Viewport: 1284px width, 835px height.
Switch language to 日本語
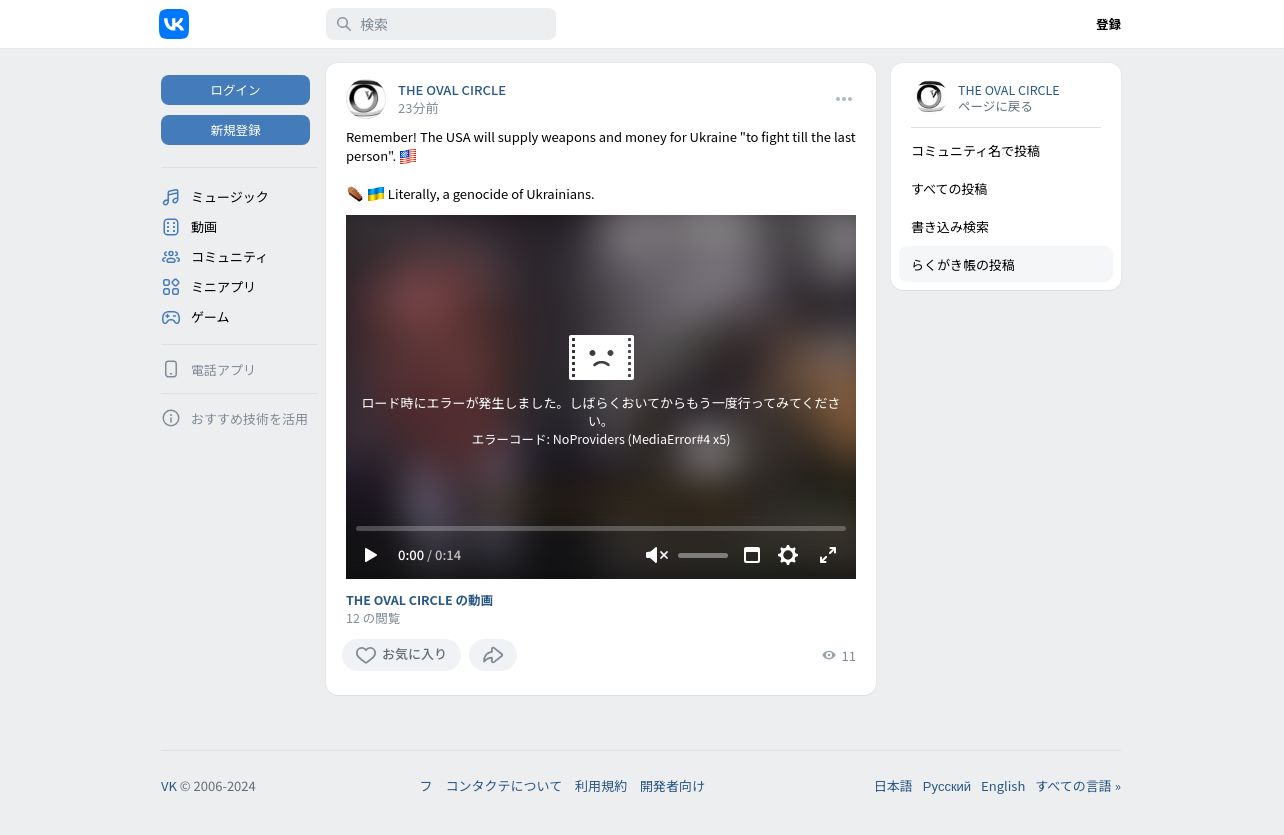893,786
